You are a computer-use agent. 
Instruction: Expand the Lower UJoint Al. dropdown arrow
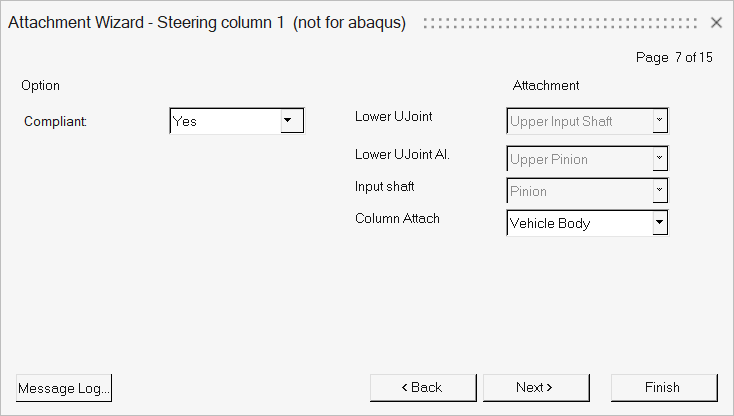point(659,159)
